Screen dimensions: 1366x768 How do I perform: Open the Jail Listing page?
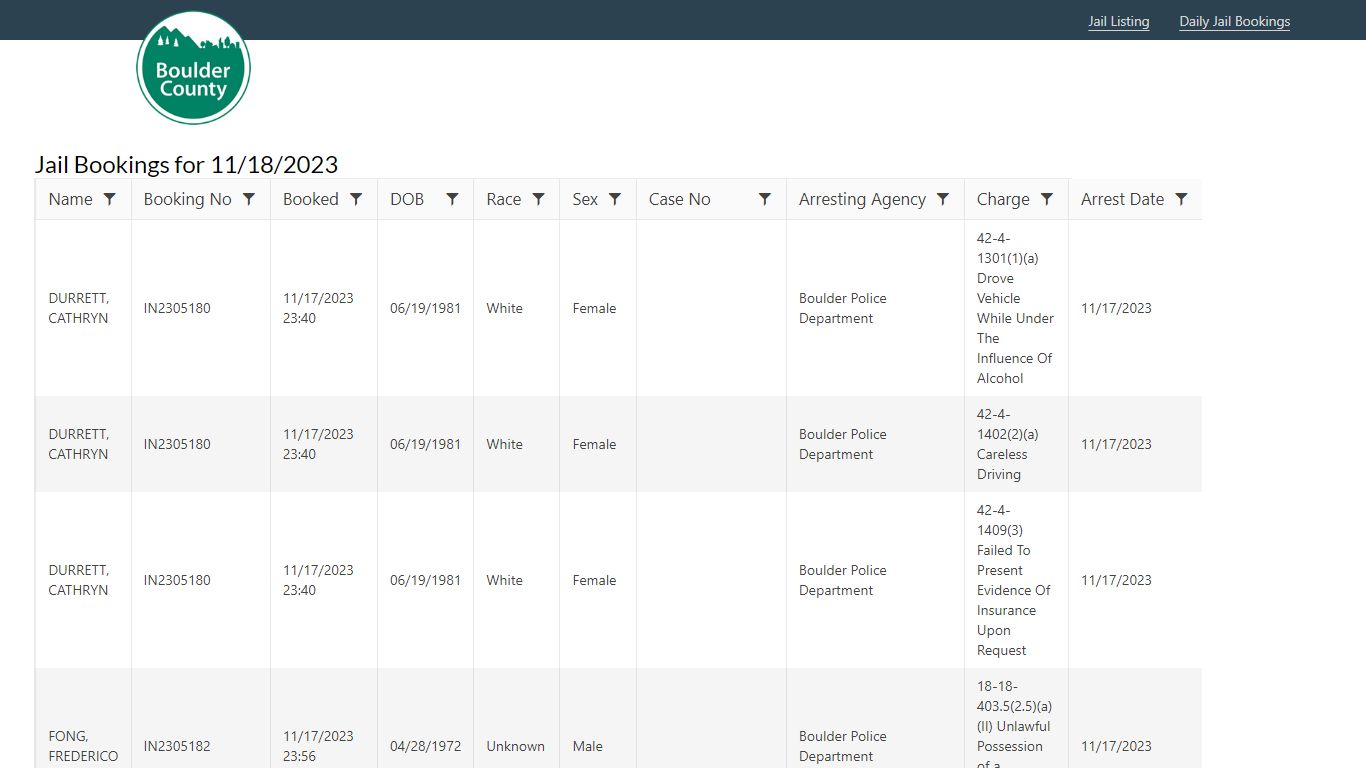(1118, 21)
